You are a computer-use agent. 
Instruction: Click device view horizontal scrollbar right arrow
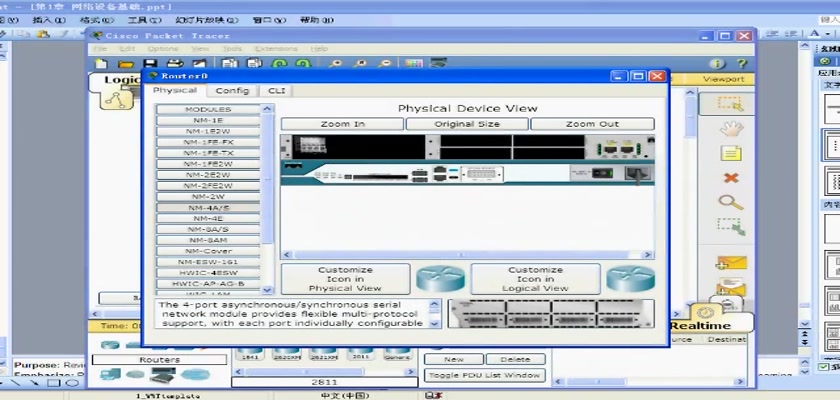point(648,255)
